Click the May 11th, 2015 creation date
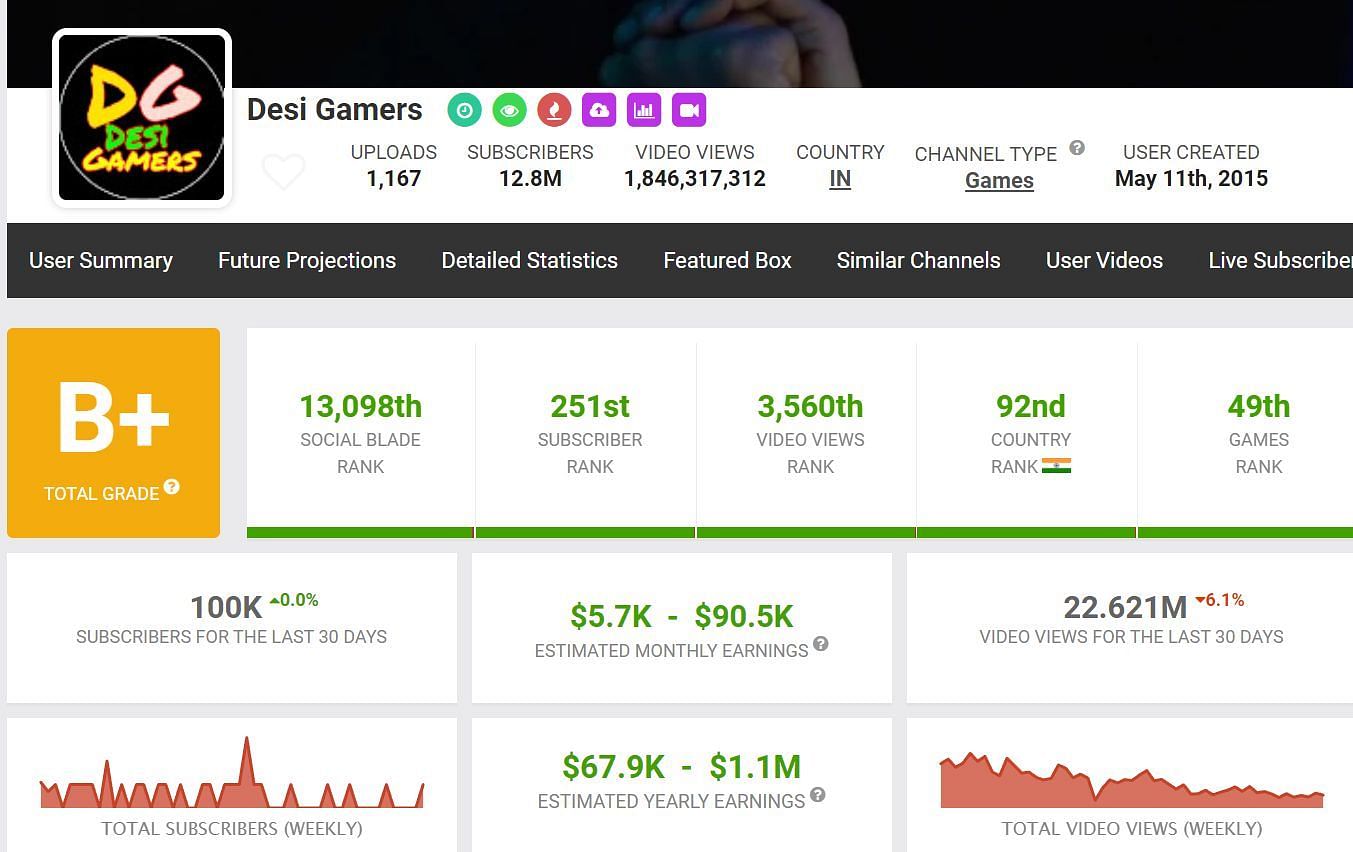This screenshot has height=852, width=1353. tap(1191, 179)
